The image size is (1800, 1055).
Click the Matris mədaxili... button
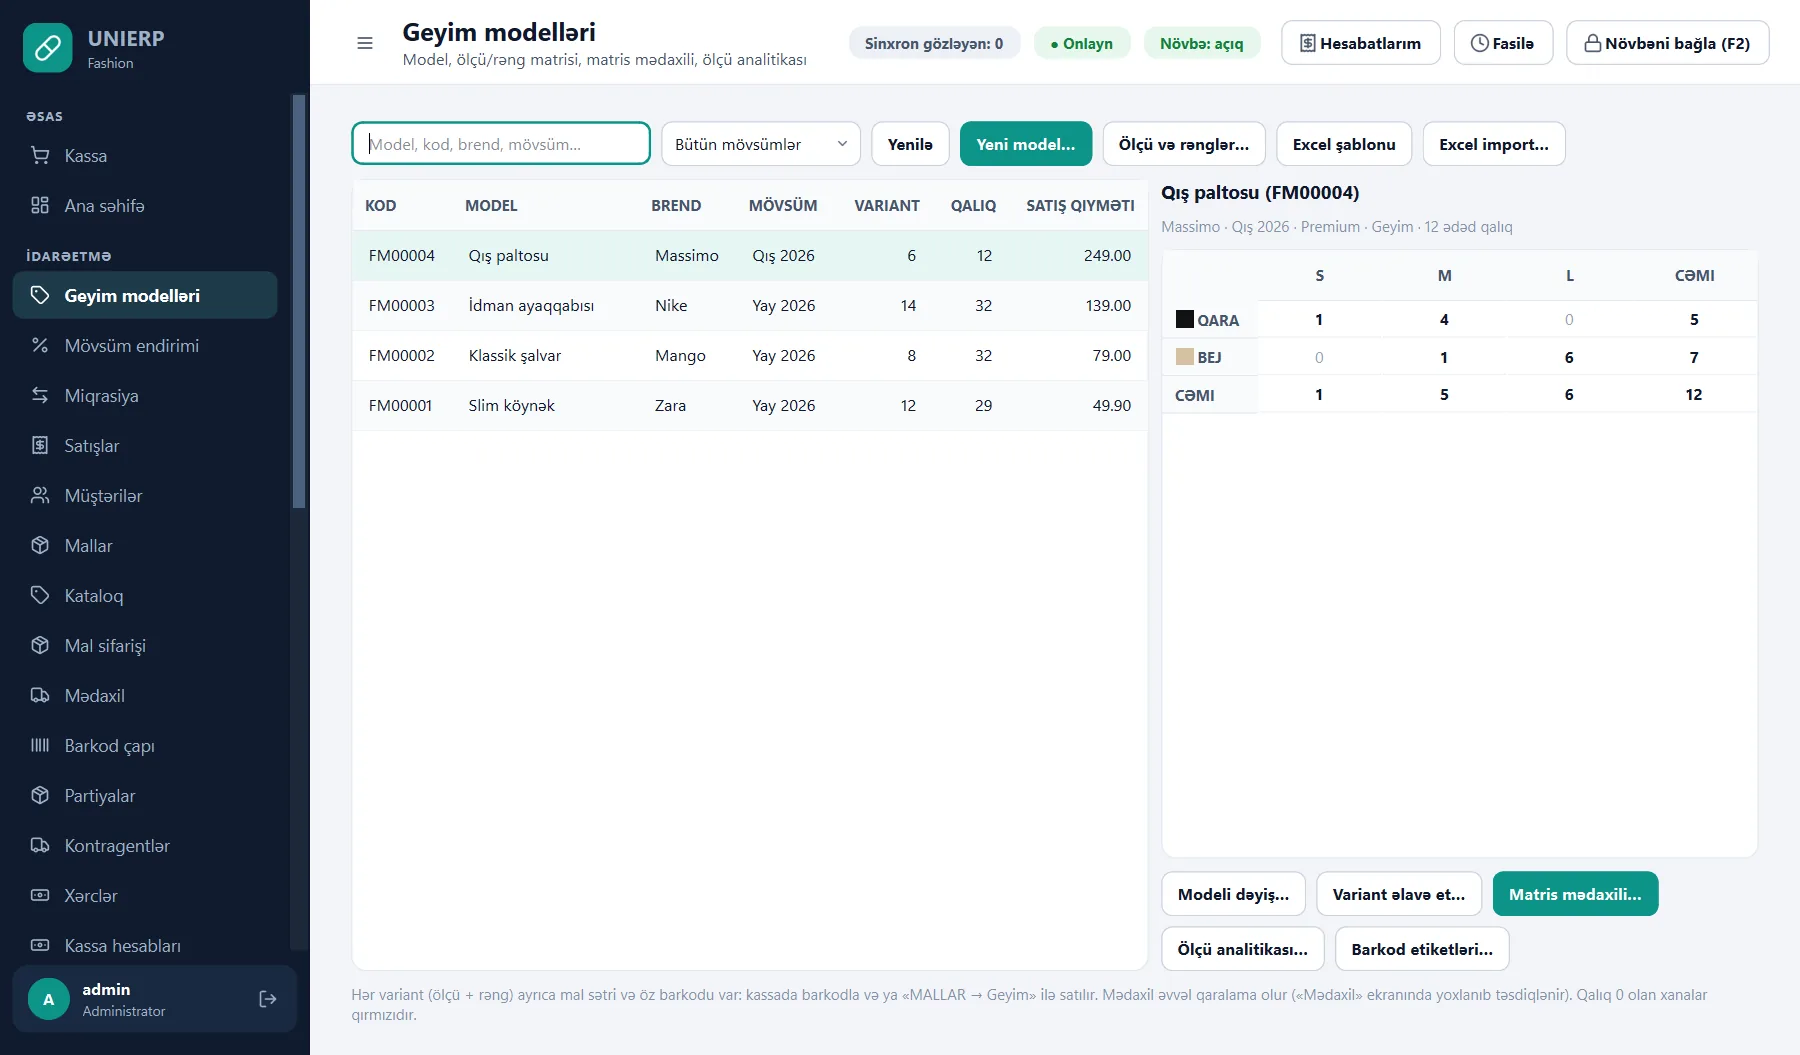tap(1575, 894)
